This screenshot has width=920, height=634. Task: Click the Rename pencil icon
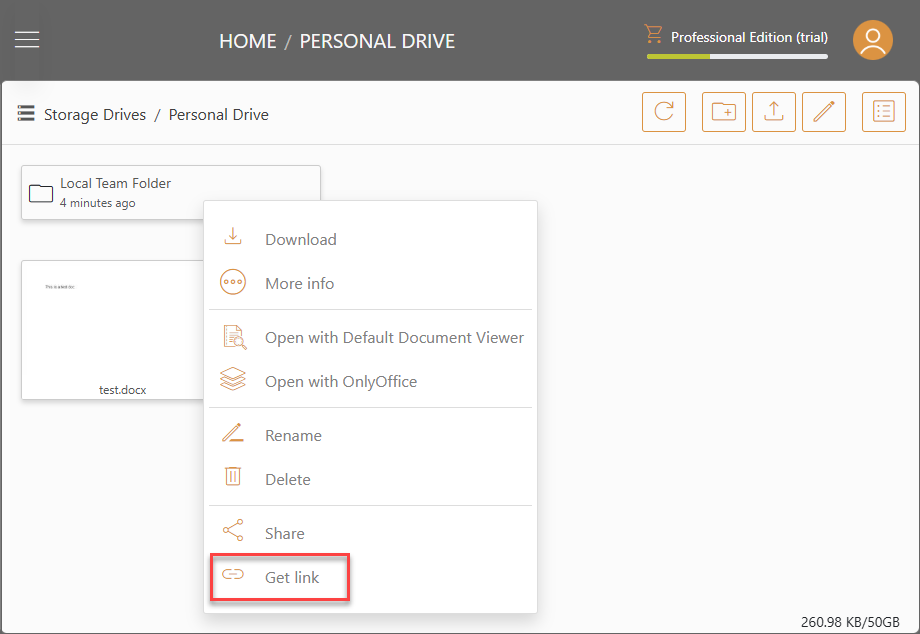click(232, 433)
